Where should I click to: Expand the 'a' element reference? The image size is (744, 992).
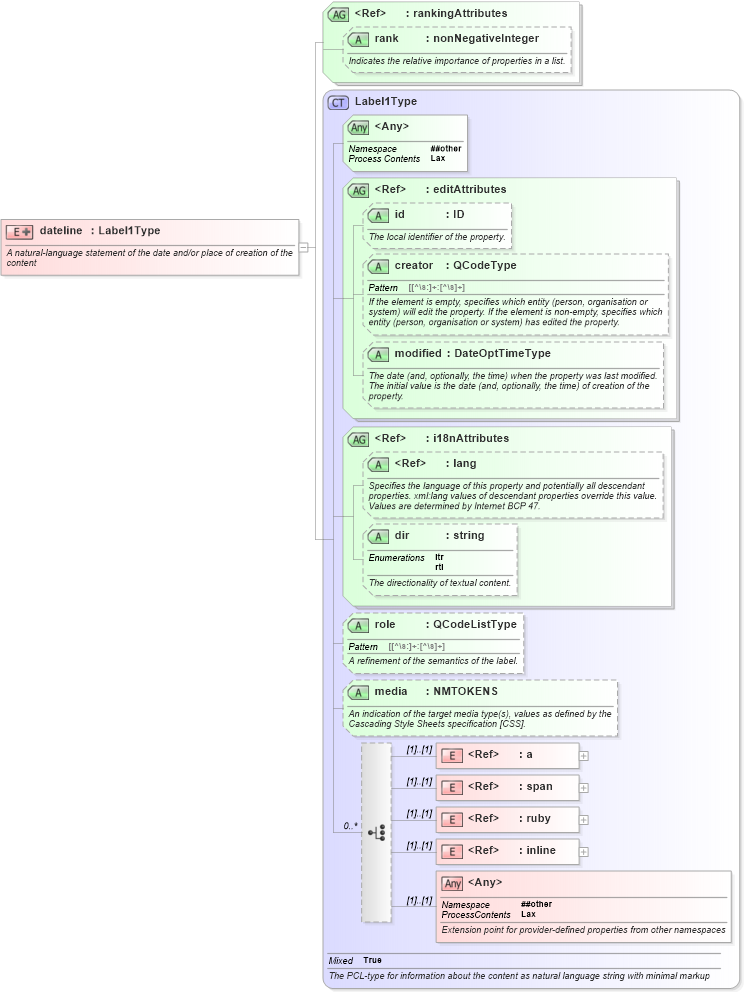(x=583, y=756)
